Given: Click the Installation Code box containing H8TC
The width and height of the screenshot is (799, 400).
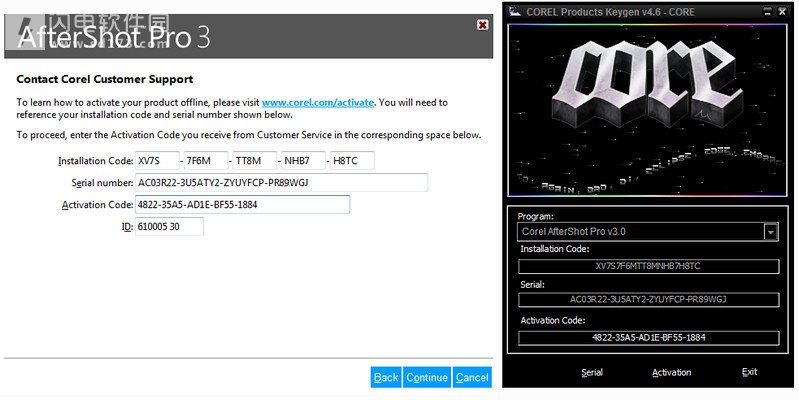Looking at the screenshot, I should [352, 161].
